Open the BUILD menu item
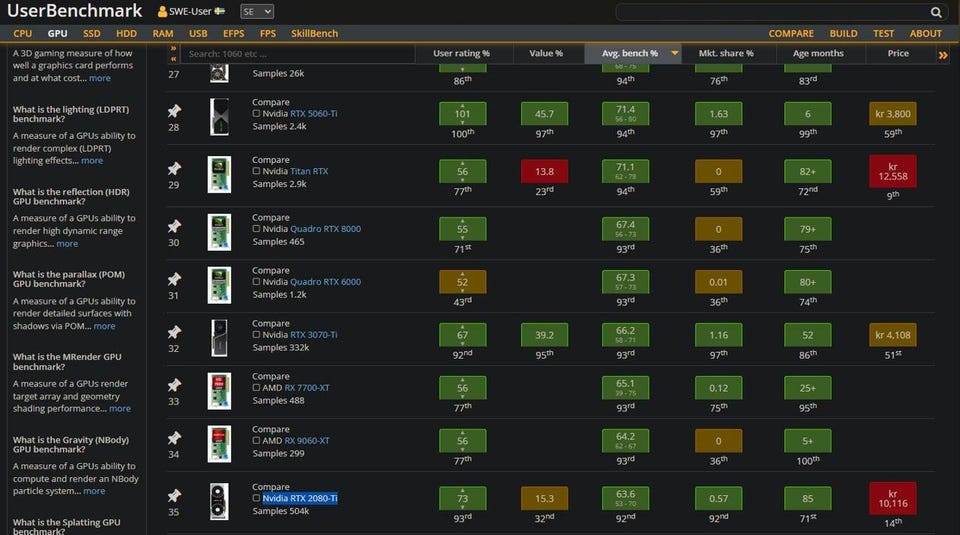The image size is (960, 535). tap(842, 33)
